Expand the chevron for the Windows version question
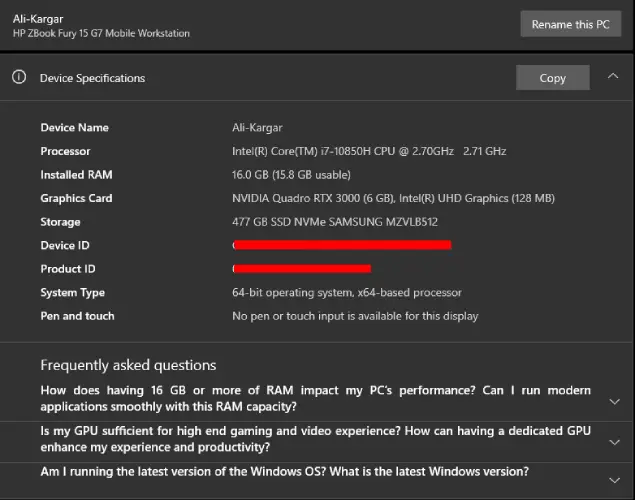 coord(615,479)
